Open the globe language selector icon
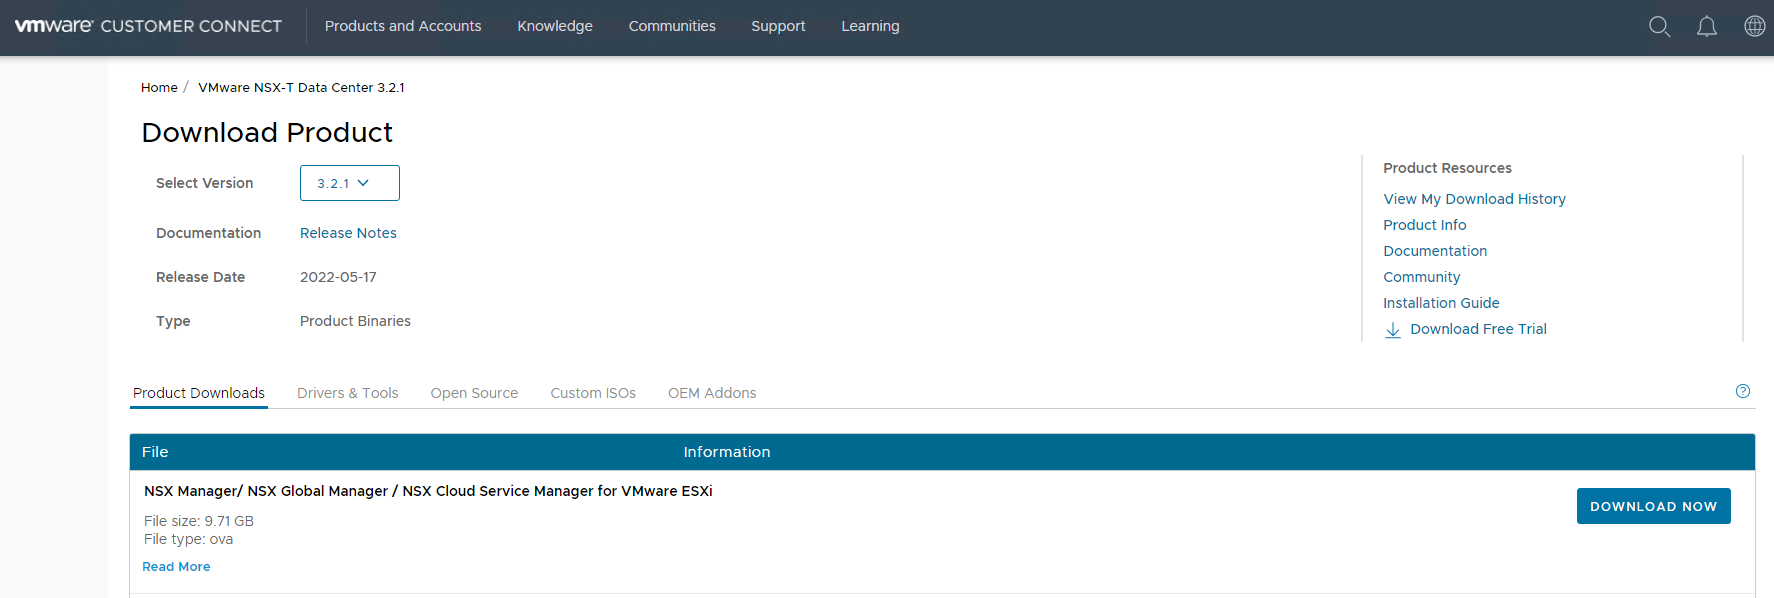 (1755, 26)
